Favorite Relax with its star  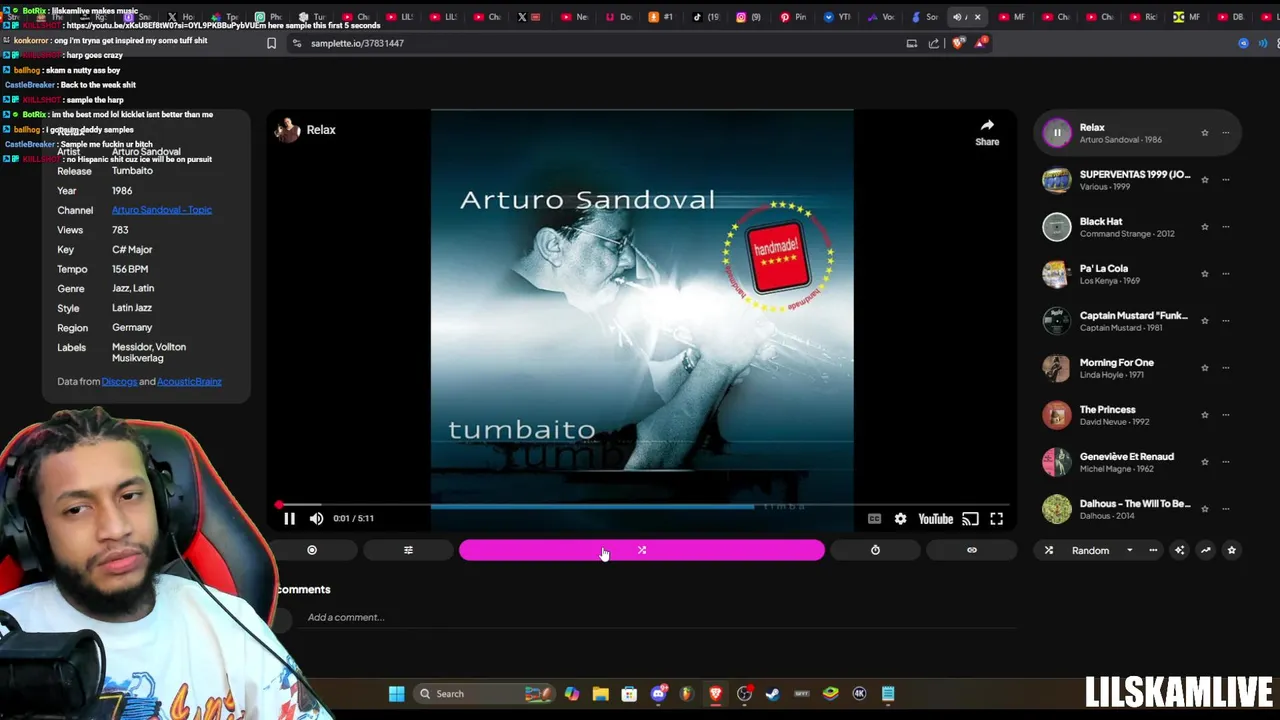(1204, 133)
